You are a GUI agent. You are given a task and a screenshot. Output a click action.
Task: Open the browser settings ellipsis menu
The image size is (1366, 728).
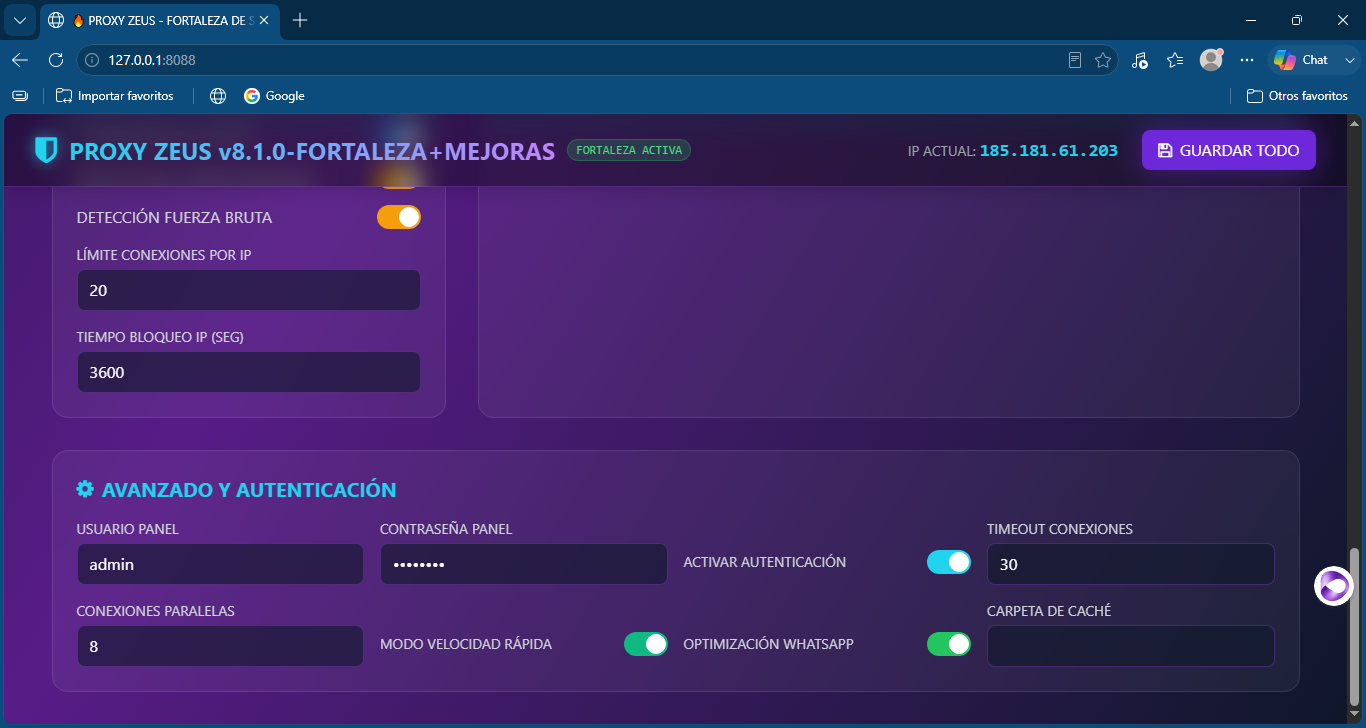pyautogui.click(x=1247, y=60)
